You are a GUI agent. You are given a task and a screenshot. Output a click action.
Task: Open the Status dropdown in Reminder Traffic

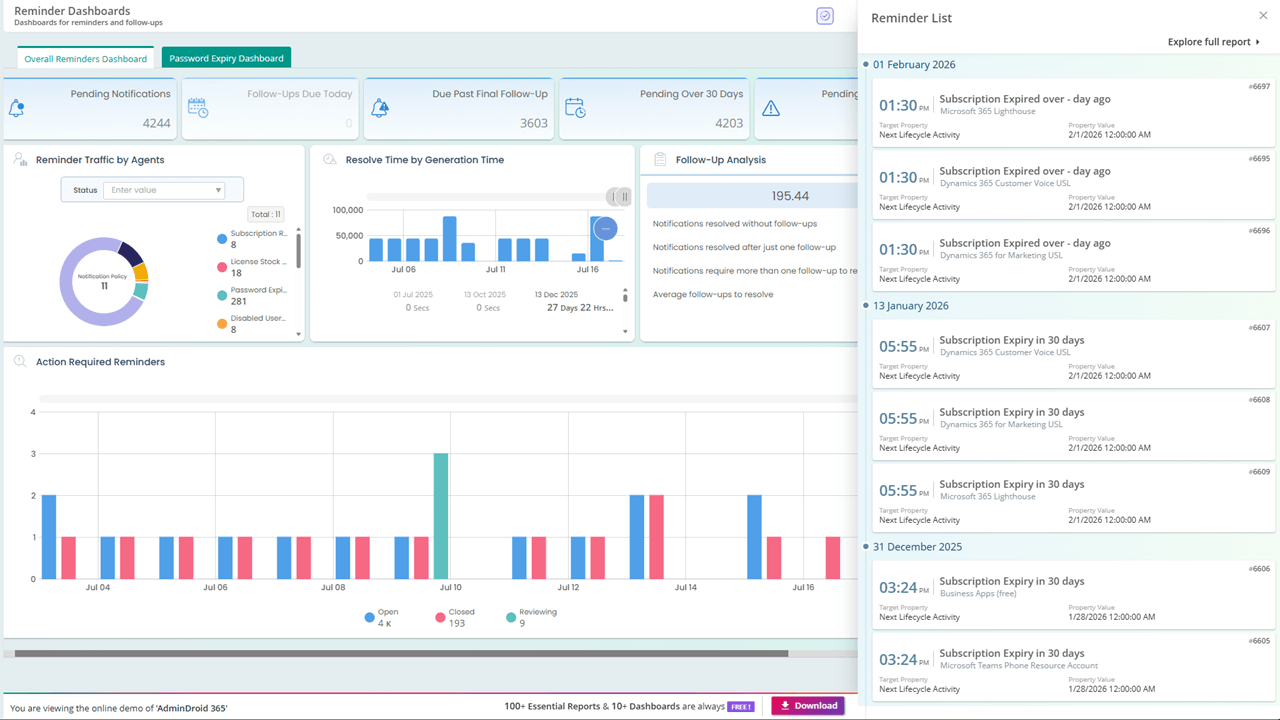(x=164, y=190)
